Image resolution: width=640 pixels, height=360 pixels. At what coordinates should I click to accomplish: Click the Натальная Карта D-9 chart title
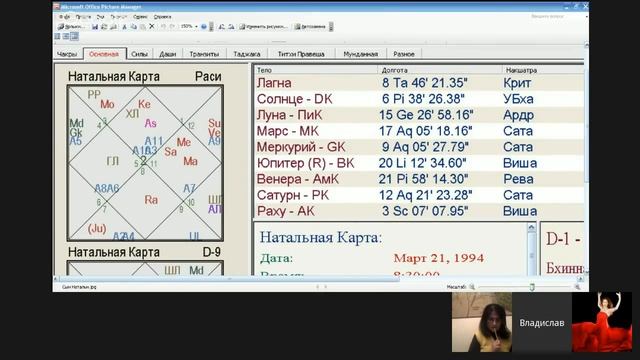click(144, 252)
